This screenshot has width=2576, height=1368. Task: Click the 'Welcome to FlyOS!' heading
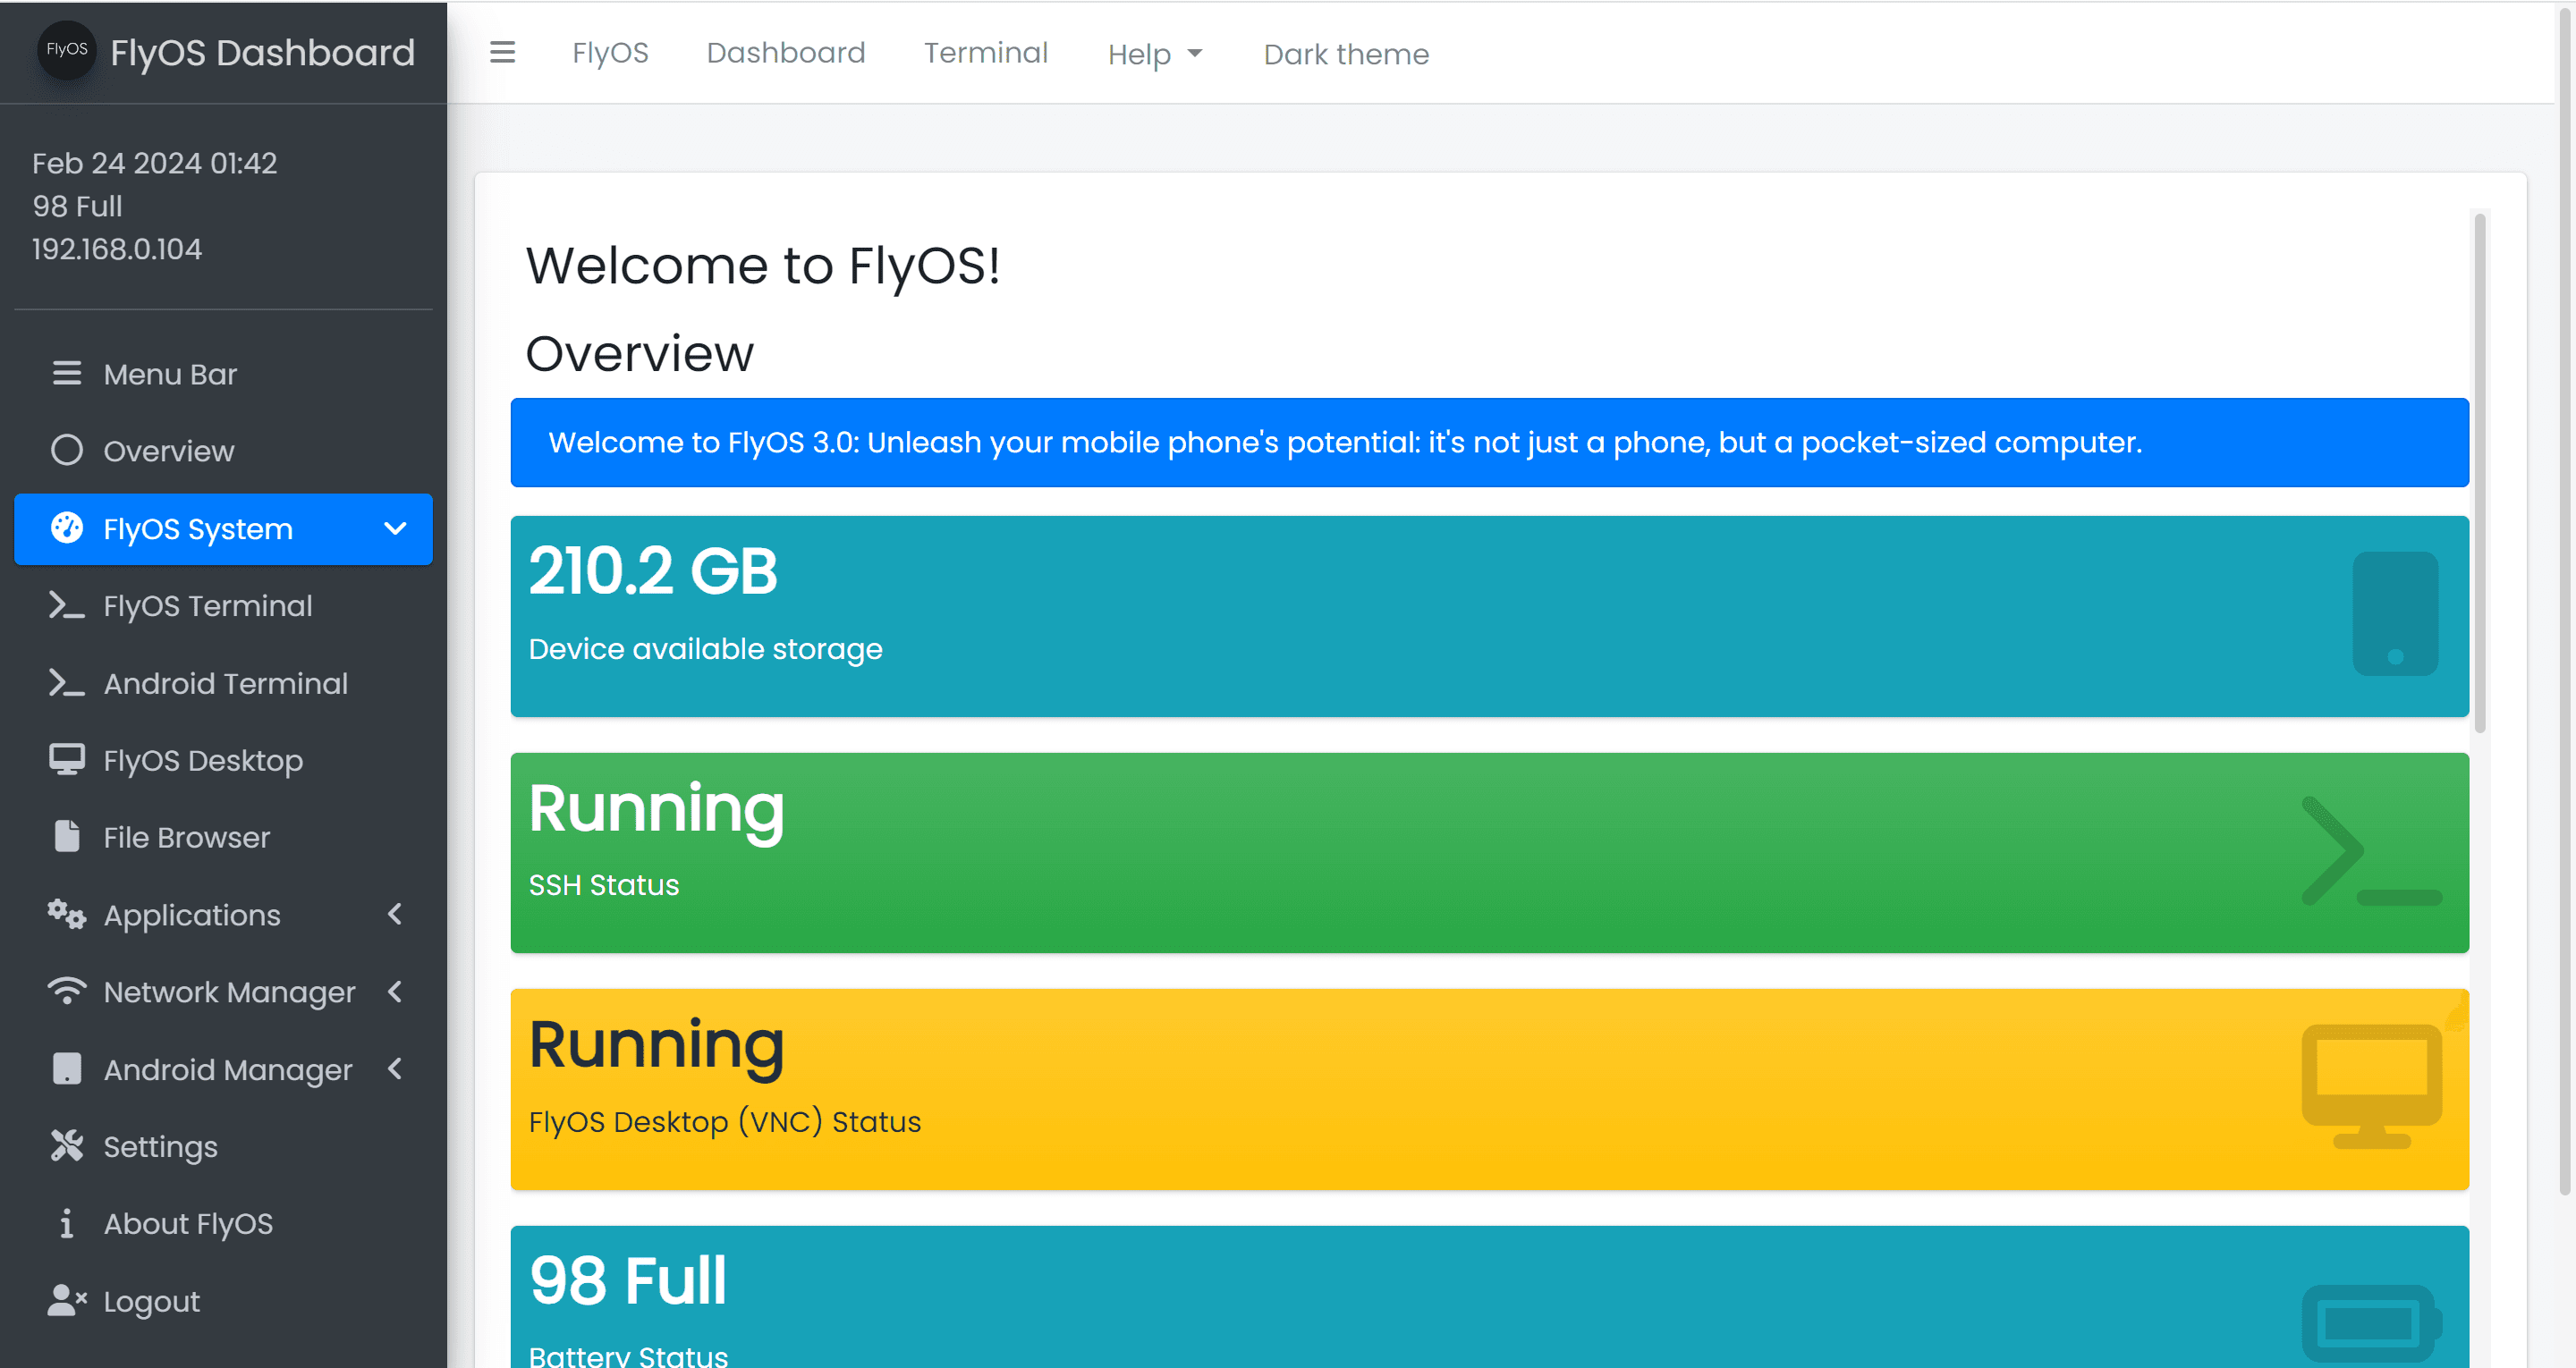[762, 266]
